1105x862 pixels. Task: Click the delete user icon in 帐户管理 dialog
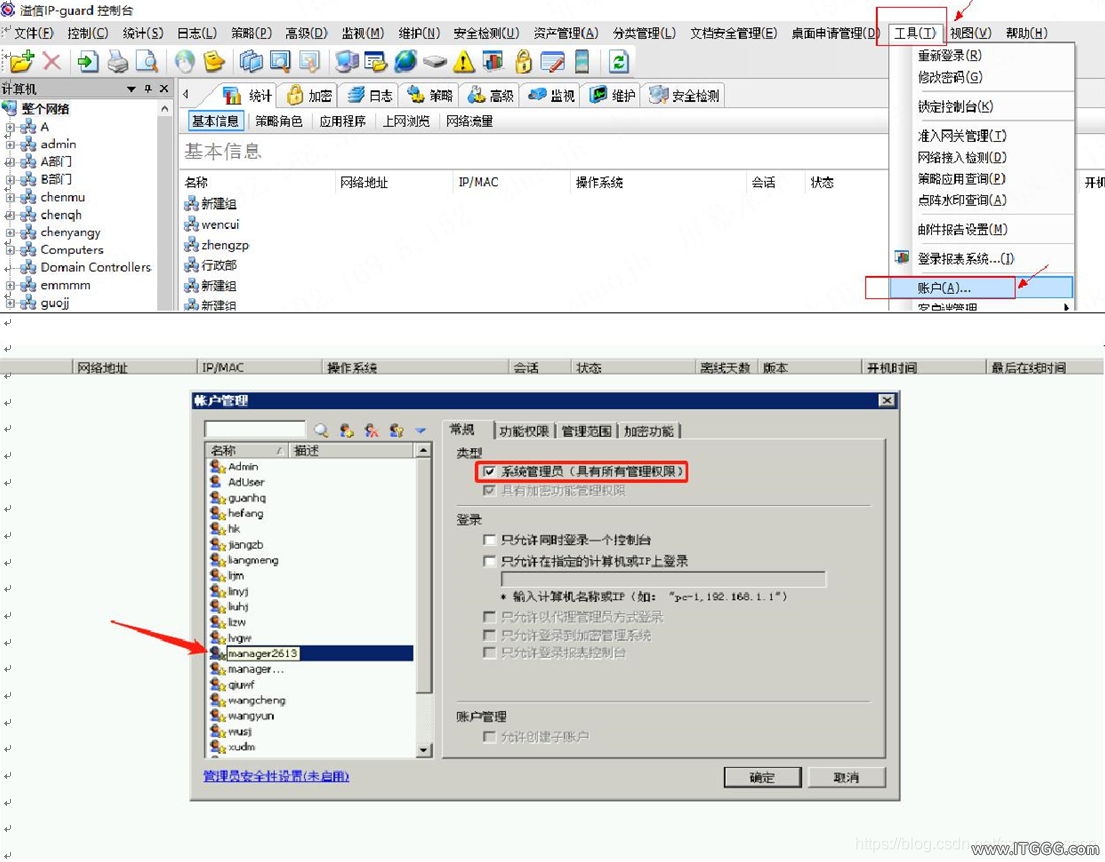(x=371, y=430)
